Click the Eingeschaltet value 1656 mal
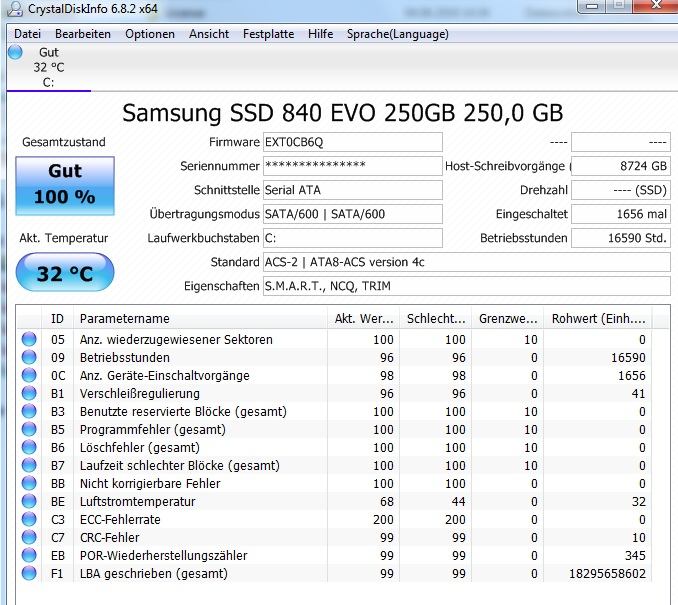The height and width of the screenshot is (605, 678). (621, 214)
